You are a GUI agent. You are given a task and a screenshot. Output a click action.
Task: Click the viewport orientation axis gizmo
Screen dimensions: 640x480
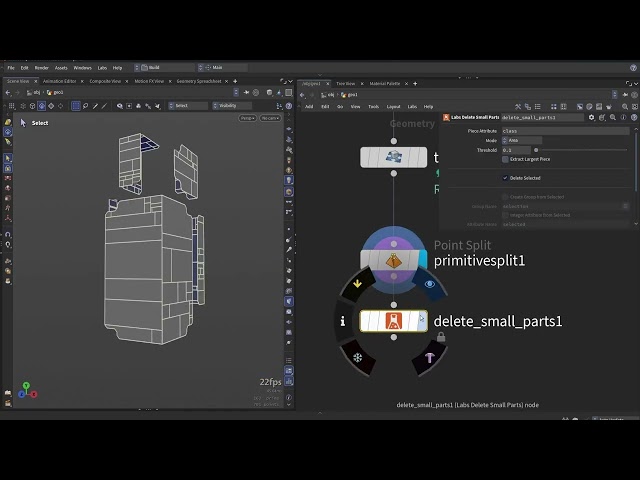click(27, 390)
